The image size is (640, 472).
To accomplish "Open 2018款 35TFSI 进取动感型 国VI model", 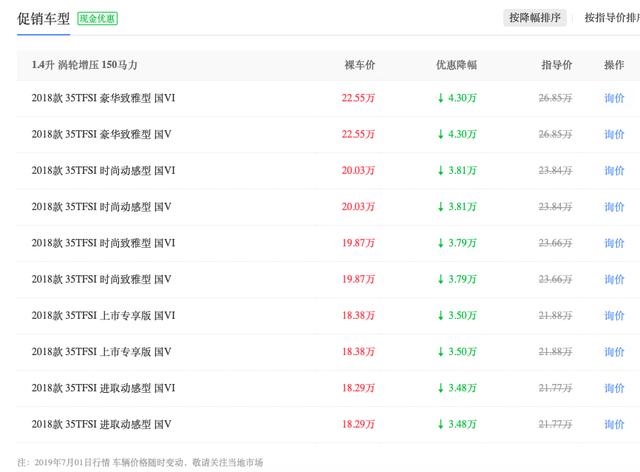I will (x=104, y=388).
